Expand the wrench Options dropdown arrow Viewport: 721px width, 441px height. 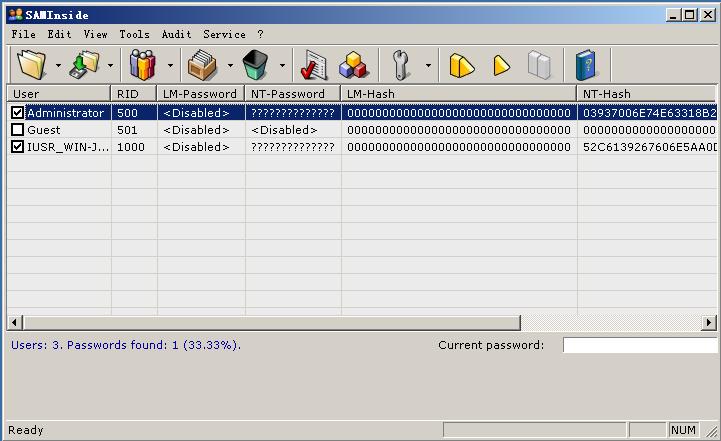click(428, 65)
